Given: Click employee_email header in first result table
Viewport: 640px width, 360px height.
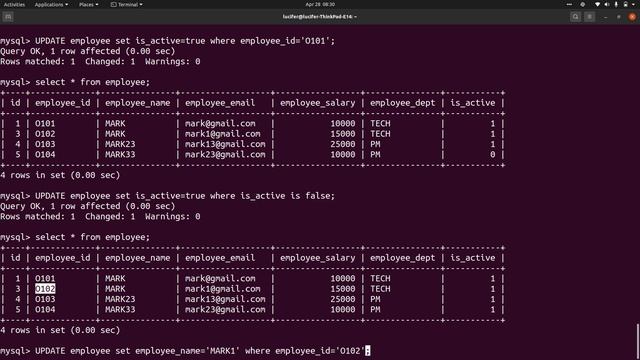Looking at the screenshot, I should tap(220, 103).
